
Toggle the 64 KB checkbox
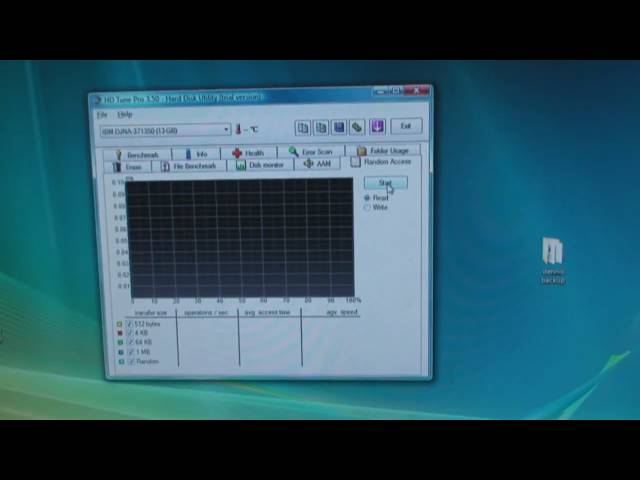click(x=130, y=342)
